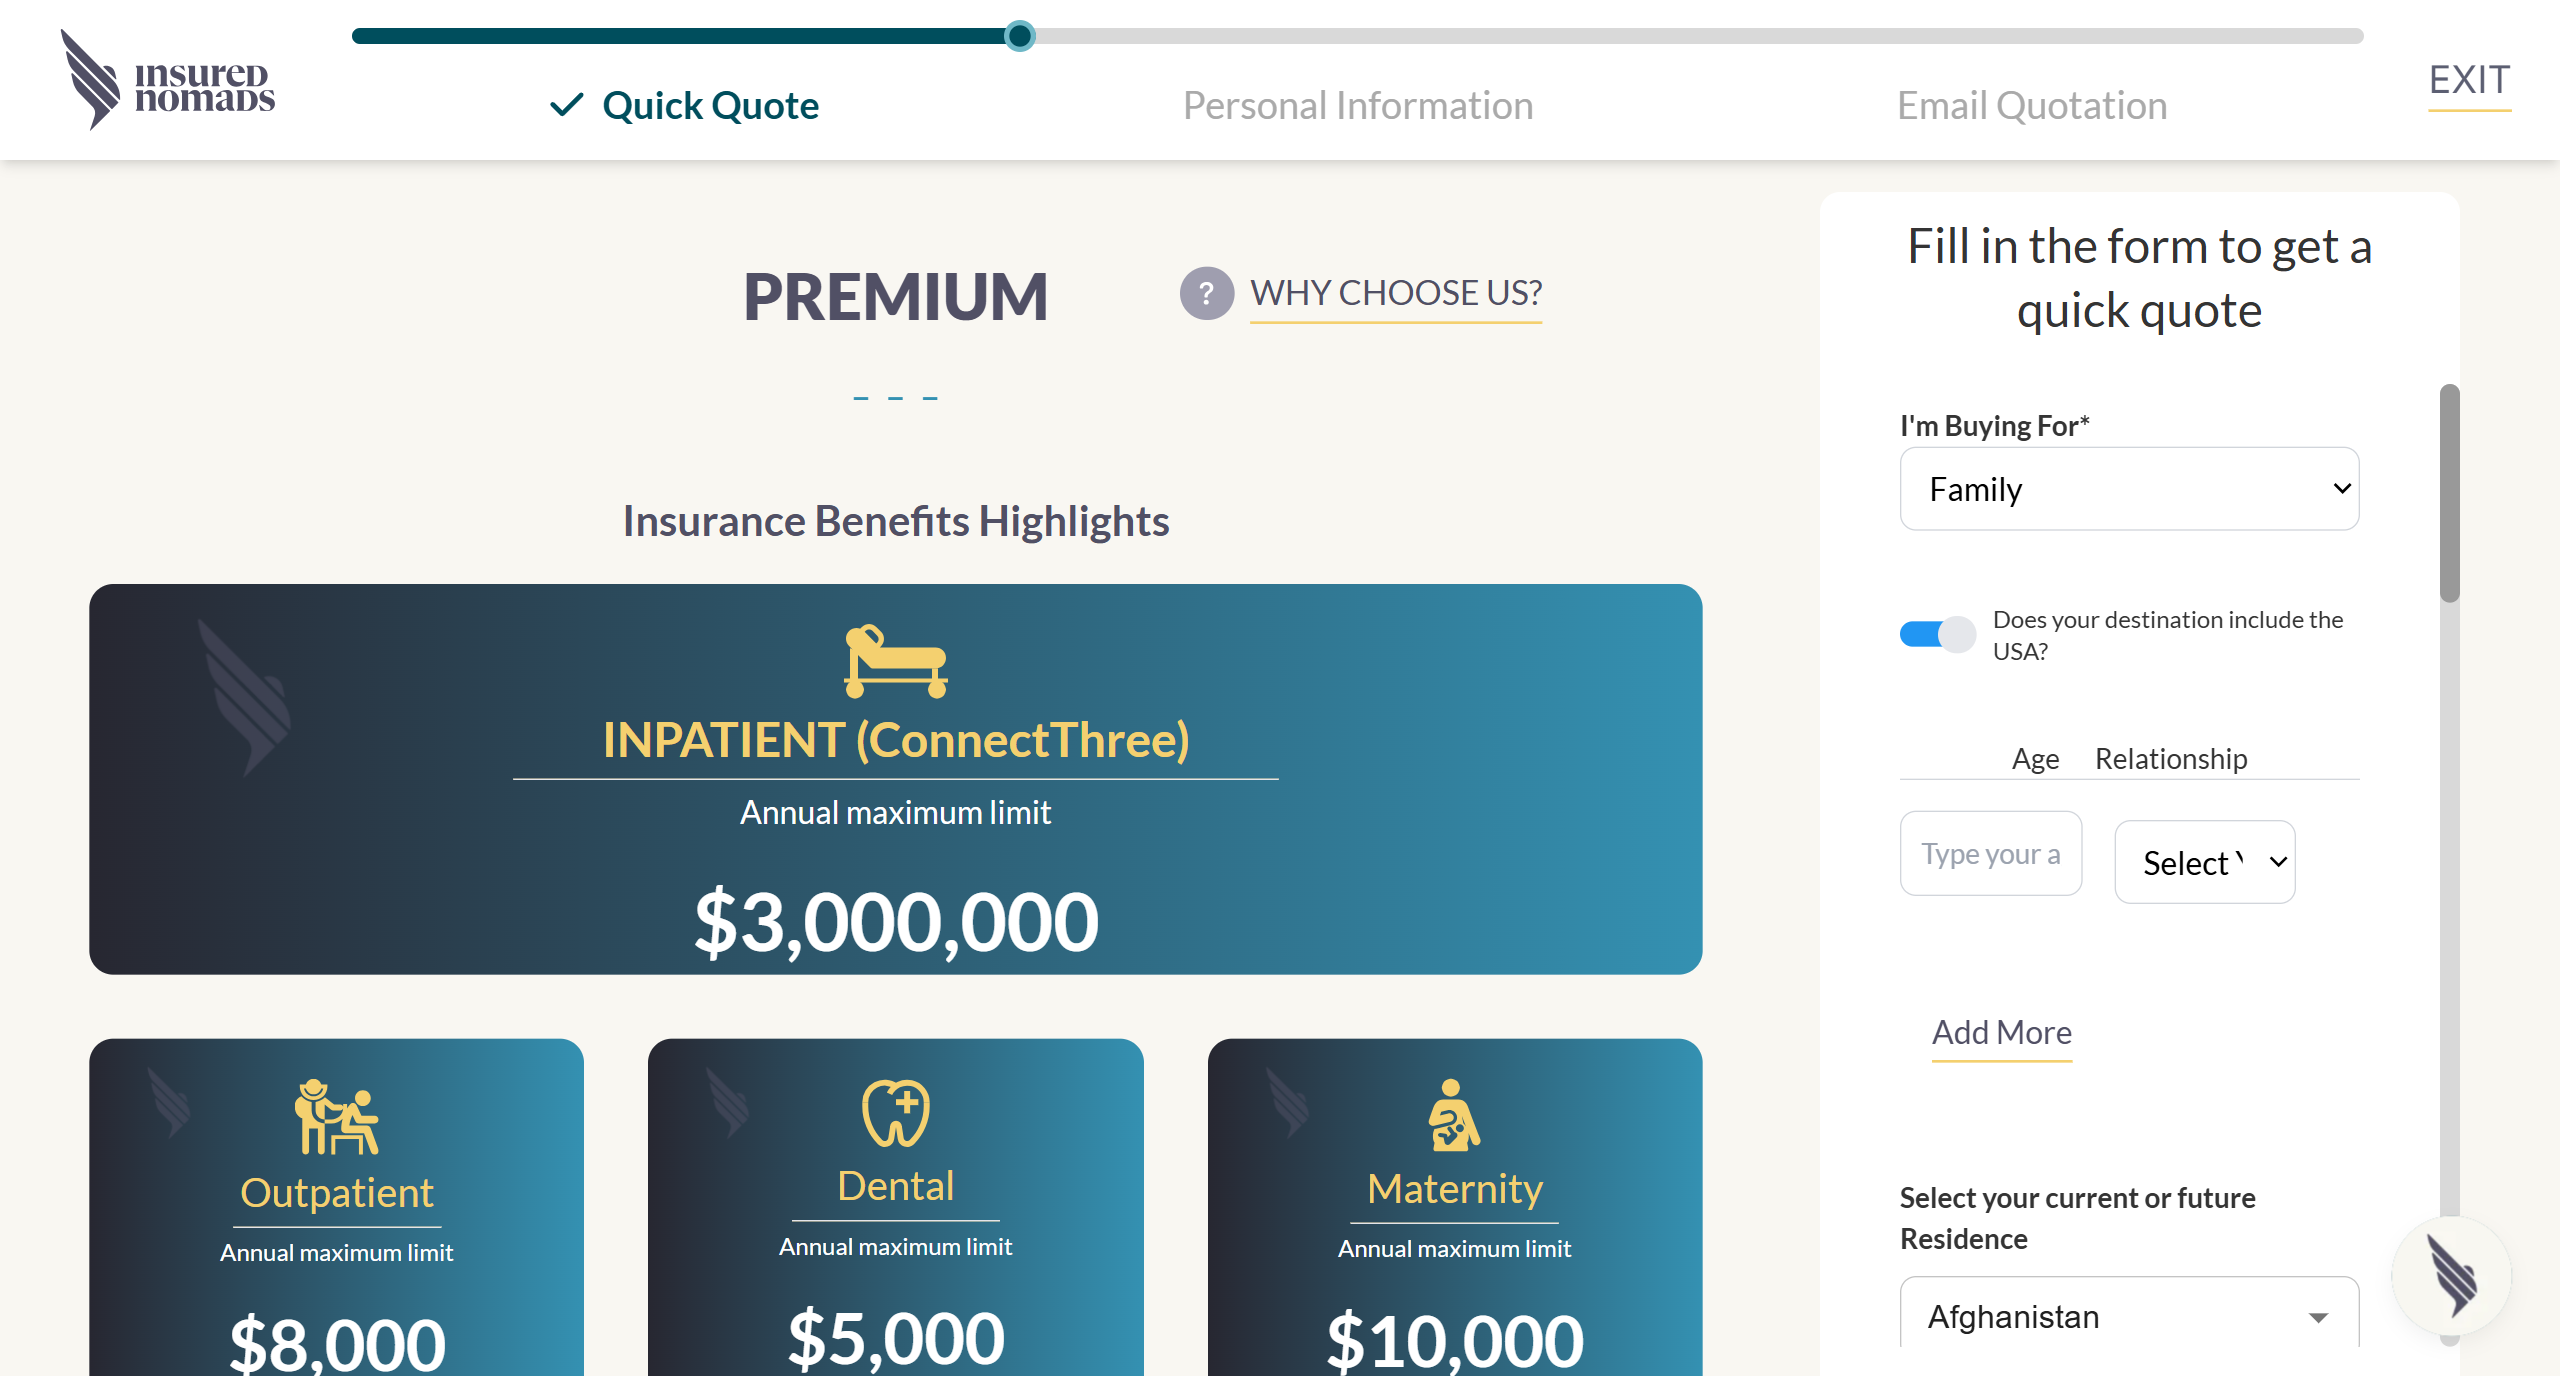Viewport: 2560px width, 1376px height.
Task: Expand the Residence country dropdown
Action: (x=2129, y=1317)
